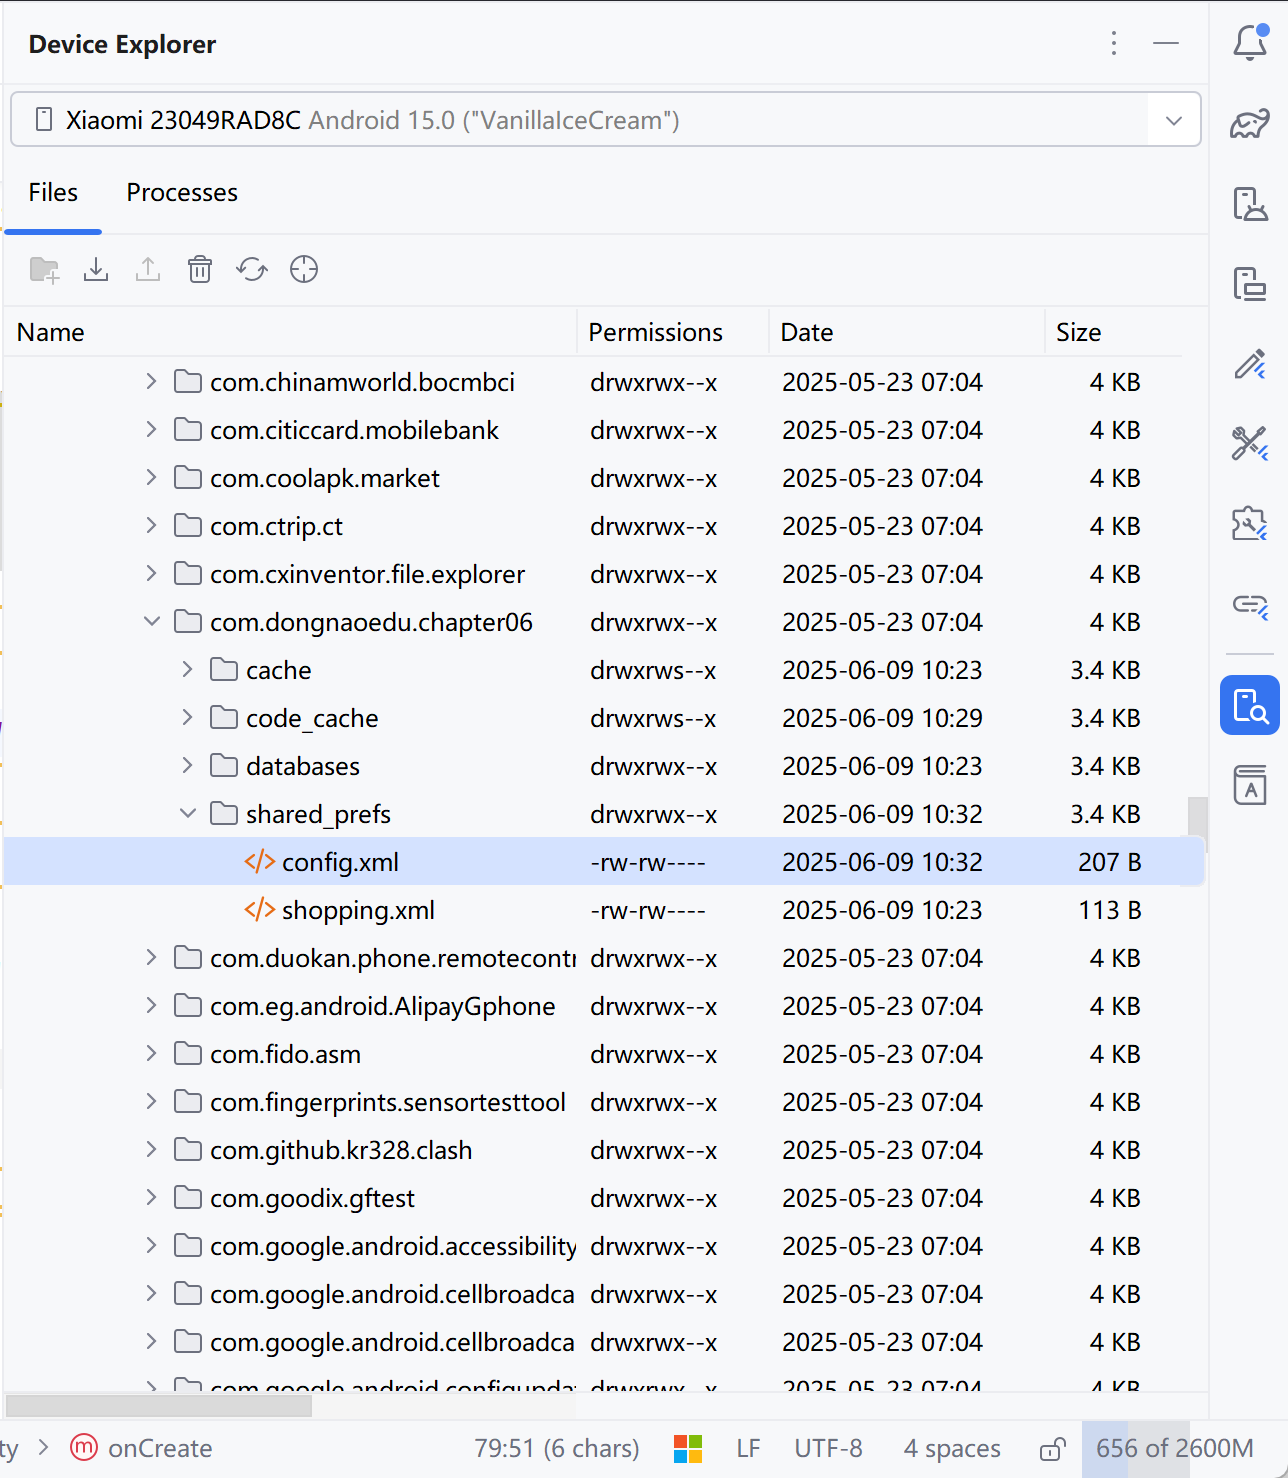The height and width of the screenshot is (1478, 1288).
Task: Click the UTF-8 encoding in status bar
Action: click(828, 1449)
